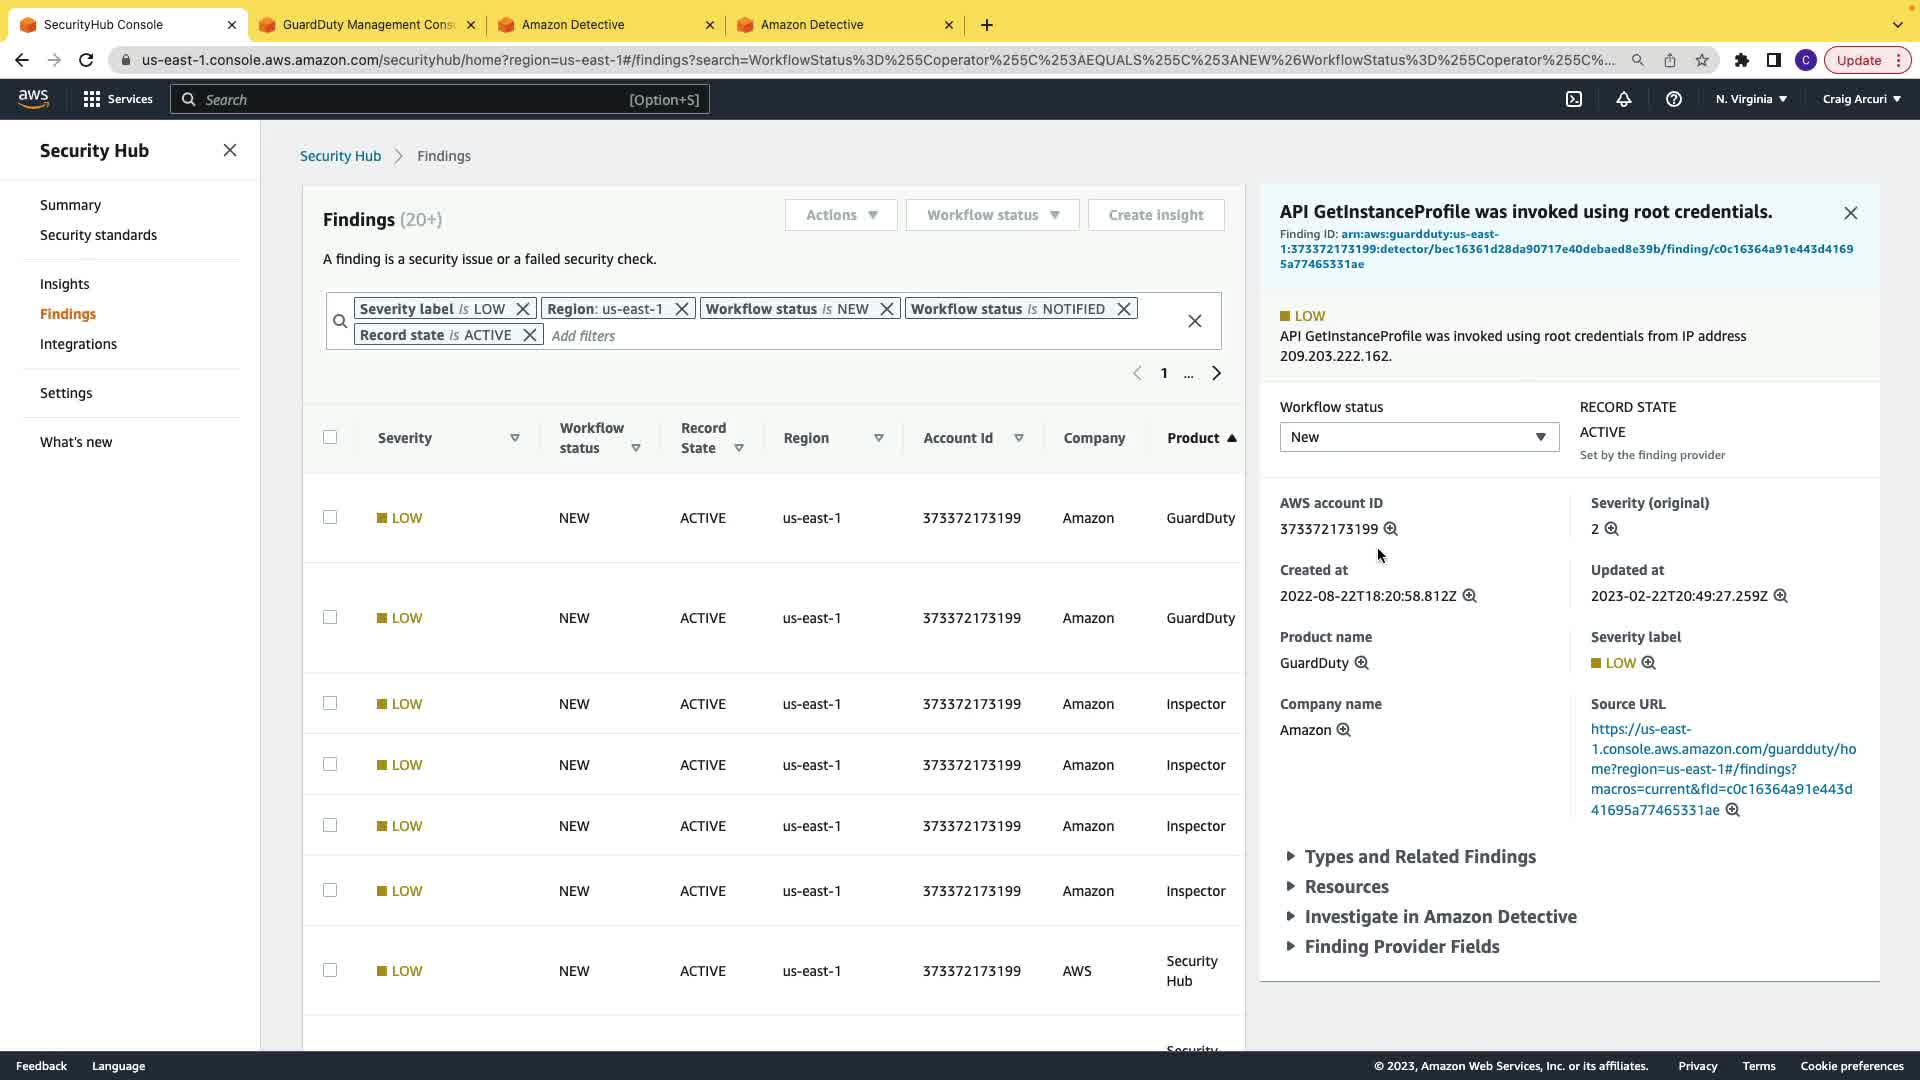Viewport: 1920px width, 1080px height.
Task: Select first GuardDuty finding checkbox
Action: pyautogui.click(x=330, y=517)
